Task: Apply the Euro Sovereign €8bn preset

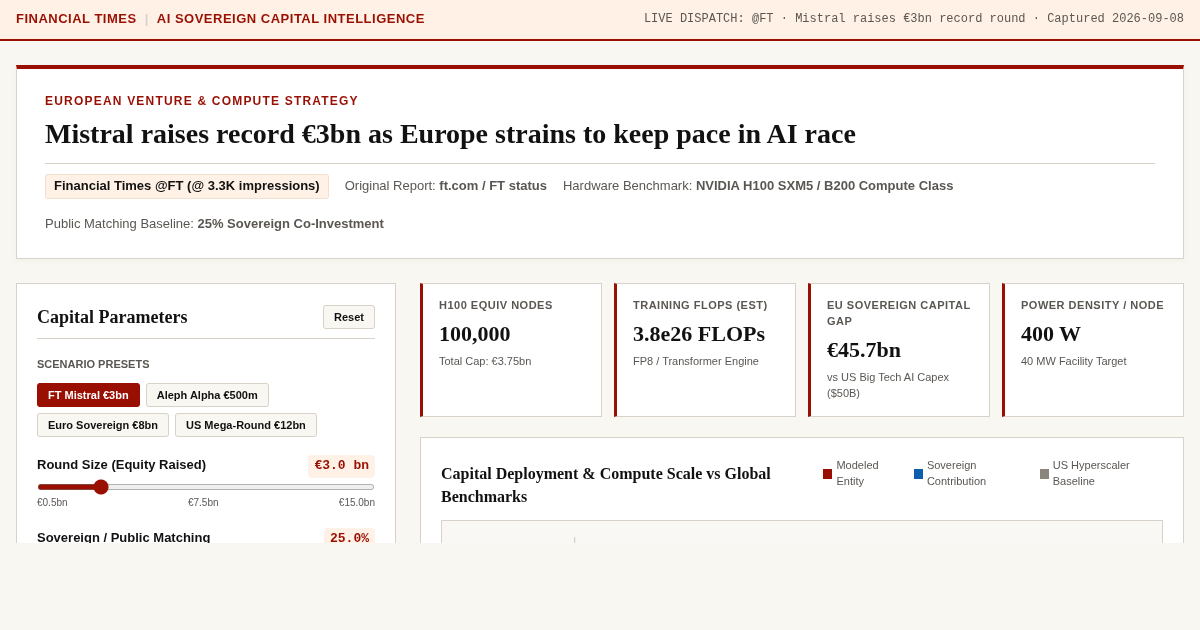Action: tap(103, 425)
